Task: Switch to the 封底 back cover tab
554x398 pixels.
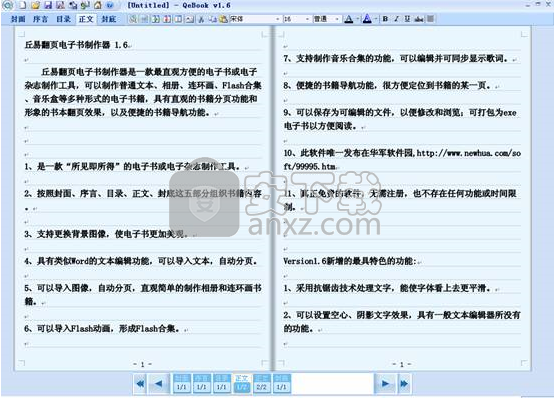Action: tap(109, 19)
